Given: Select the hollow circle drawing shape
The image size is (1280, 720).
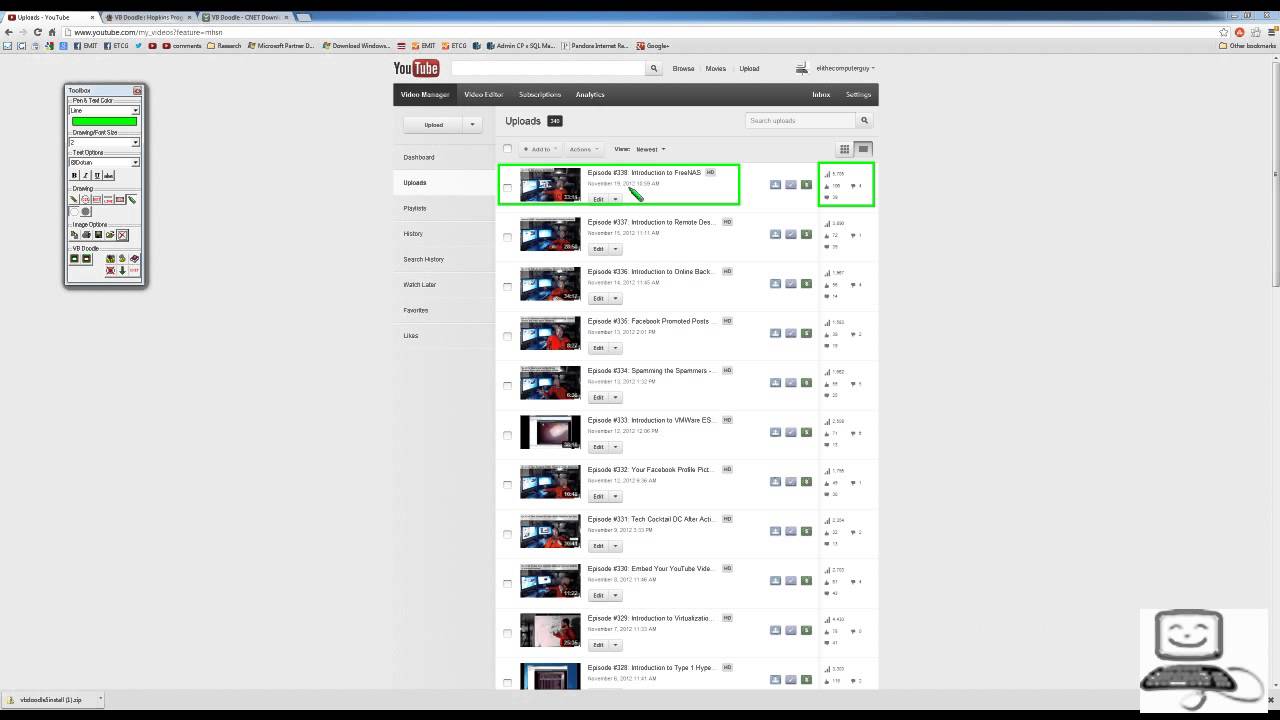Looking at the screenshot, I should tap(74, 211).
